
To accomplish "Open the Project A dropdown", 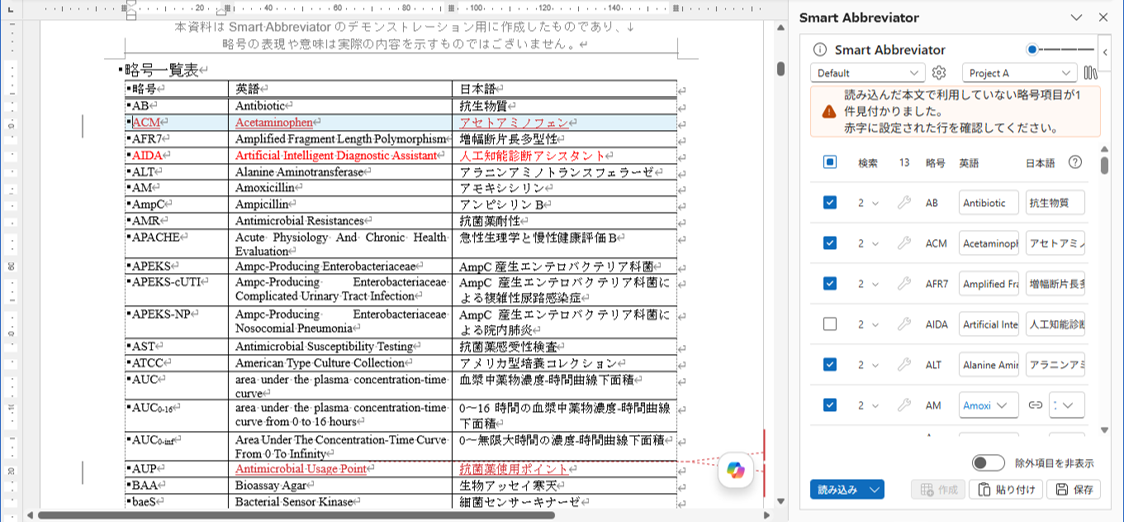I will [1019, 73].
